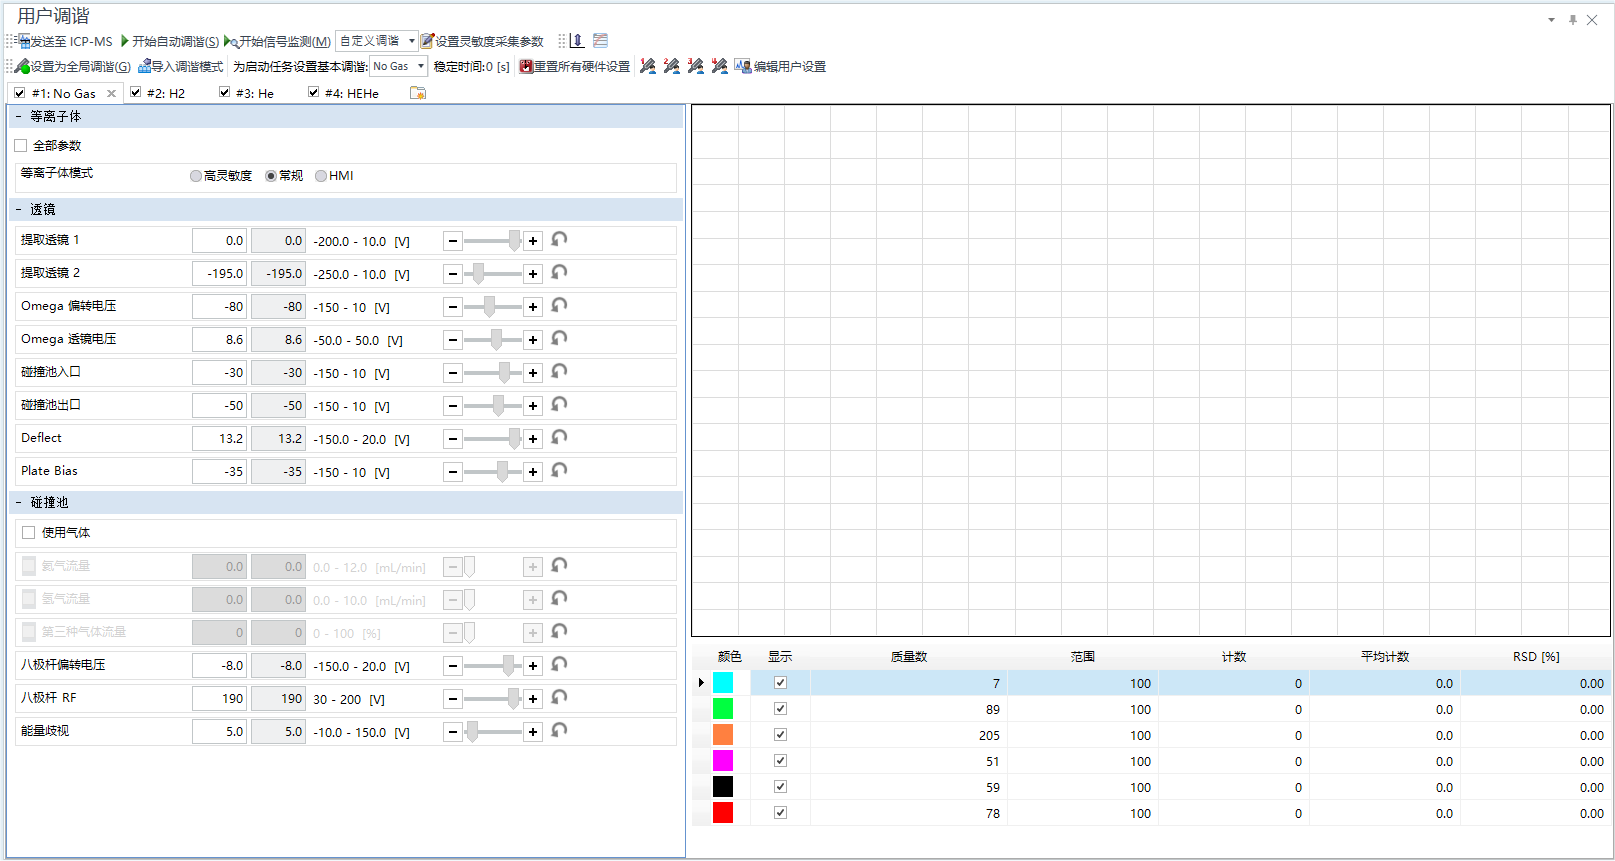Click 设置为全局调谐 button

coord(73,66)
